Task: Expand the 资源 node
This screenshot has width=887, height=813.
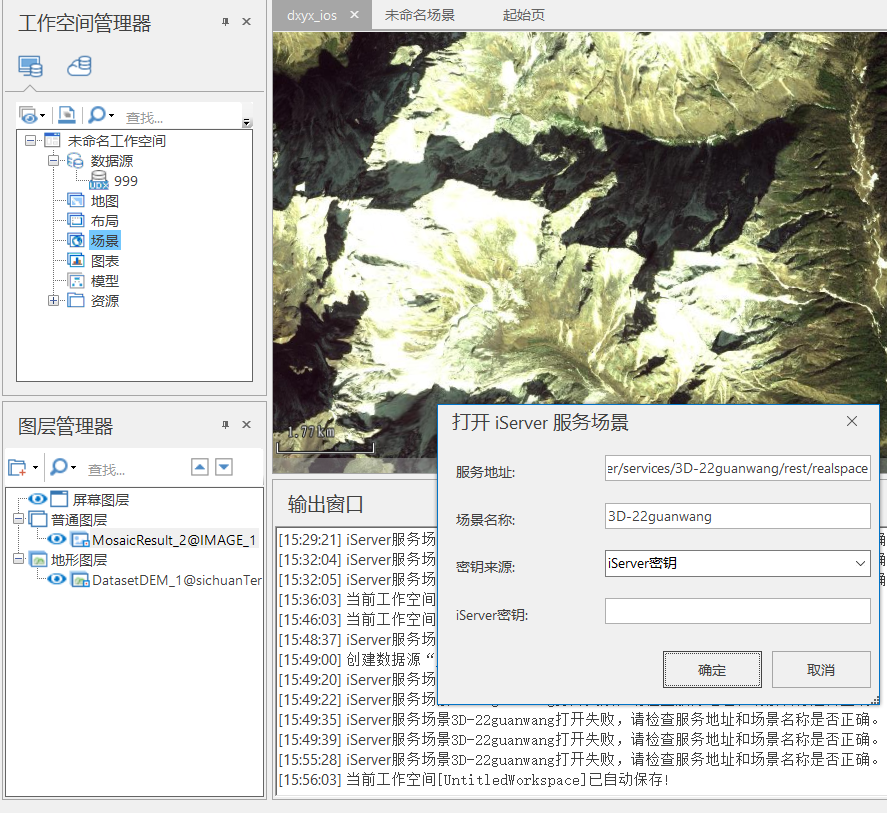Action: [53, 300]
